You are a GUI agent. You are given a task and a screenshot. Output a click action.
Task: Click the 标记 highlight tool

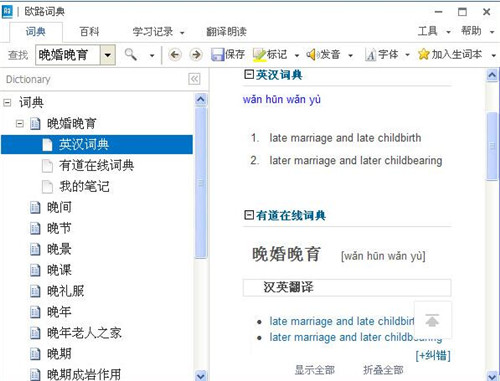tap(270, 54)
